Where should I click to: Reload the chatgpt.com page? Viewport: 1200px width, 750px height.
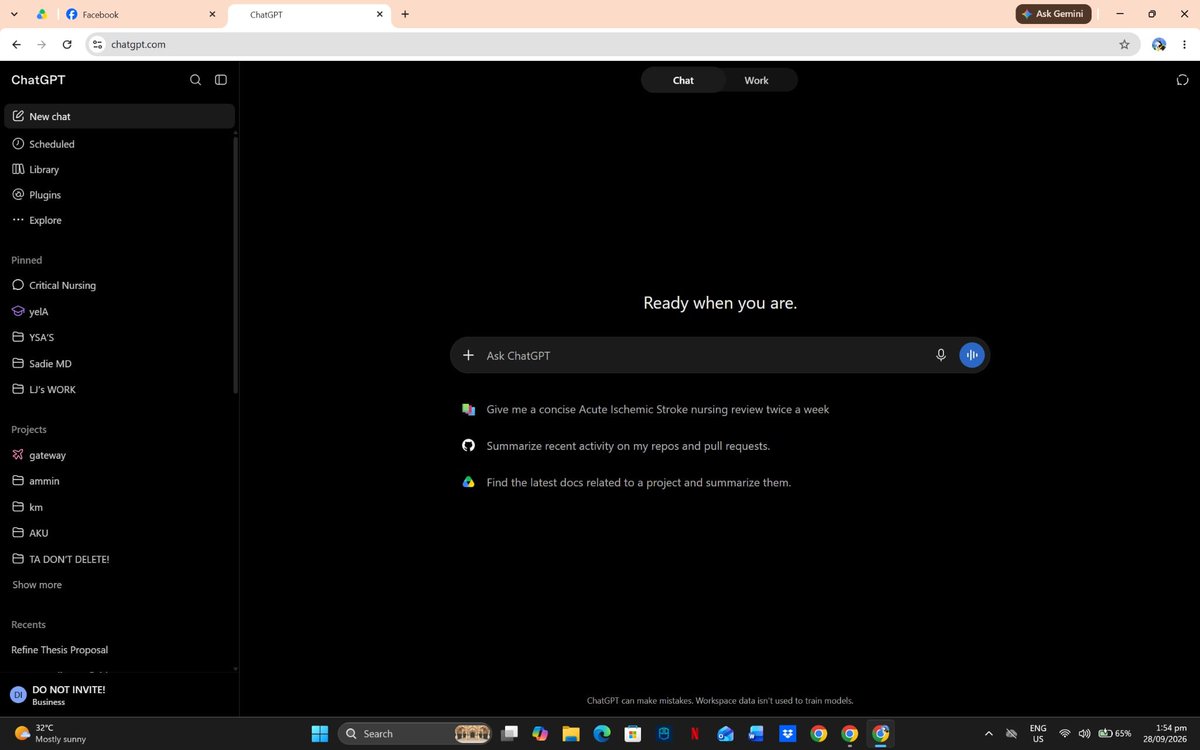click(x=67, y=44)
